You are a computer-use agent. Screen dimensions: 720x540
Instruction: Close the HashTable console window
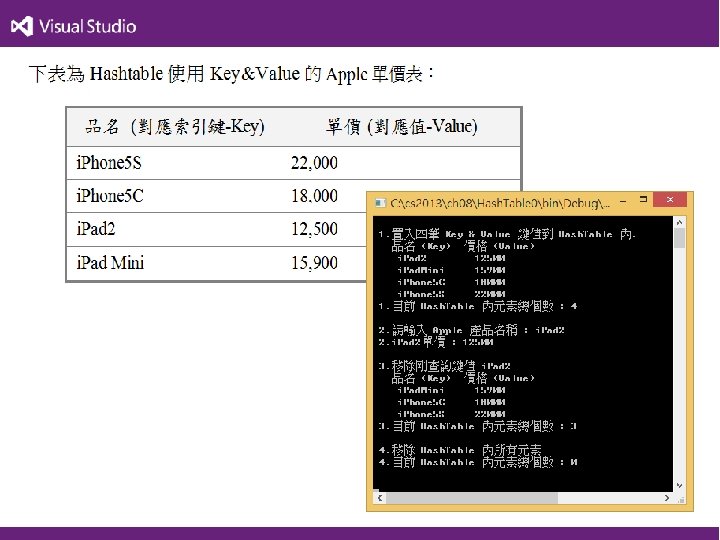click(x=669, y=199)
